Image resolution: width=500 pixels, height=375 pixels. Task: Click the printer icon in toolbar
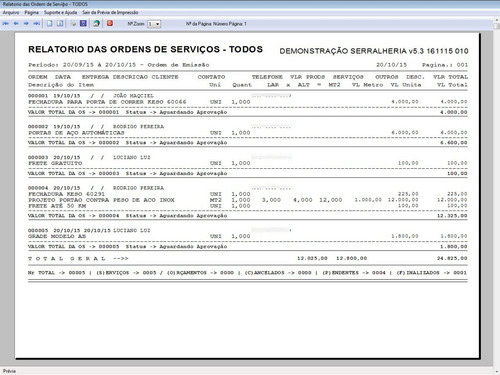coord(73,24)
